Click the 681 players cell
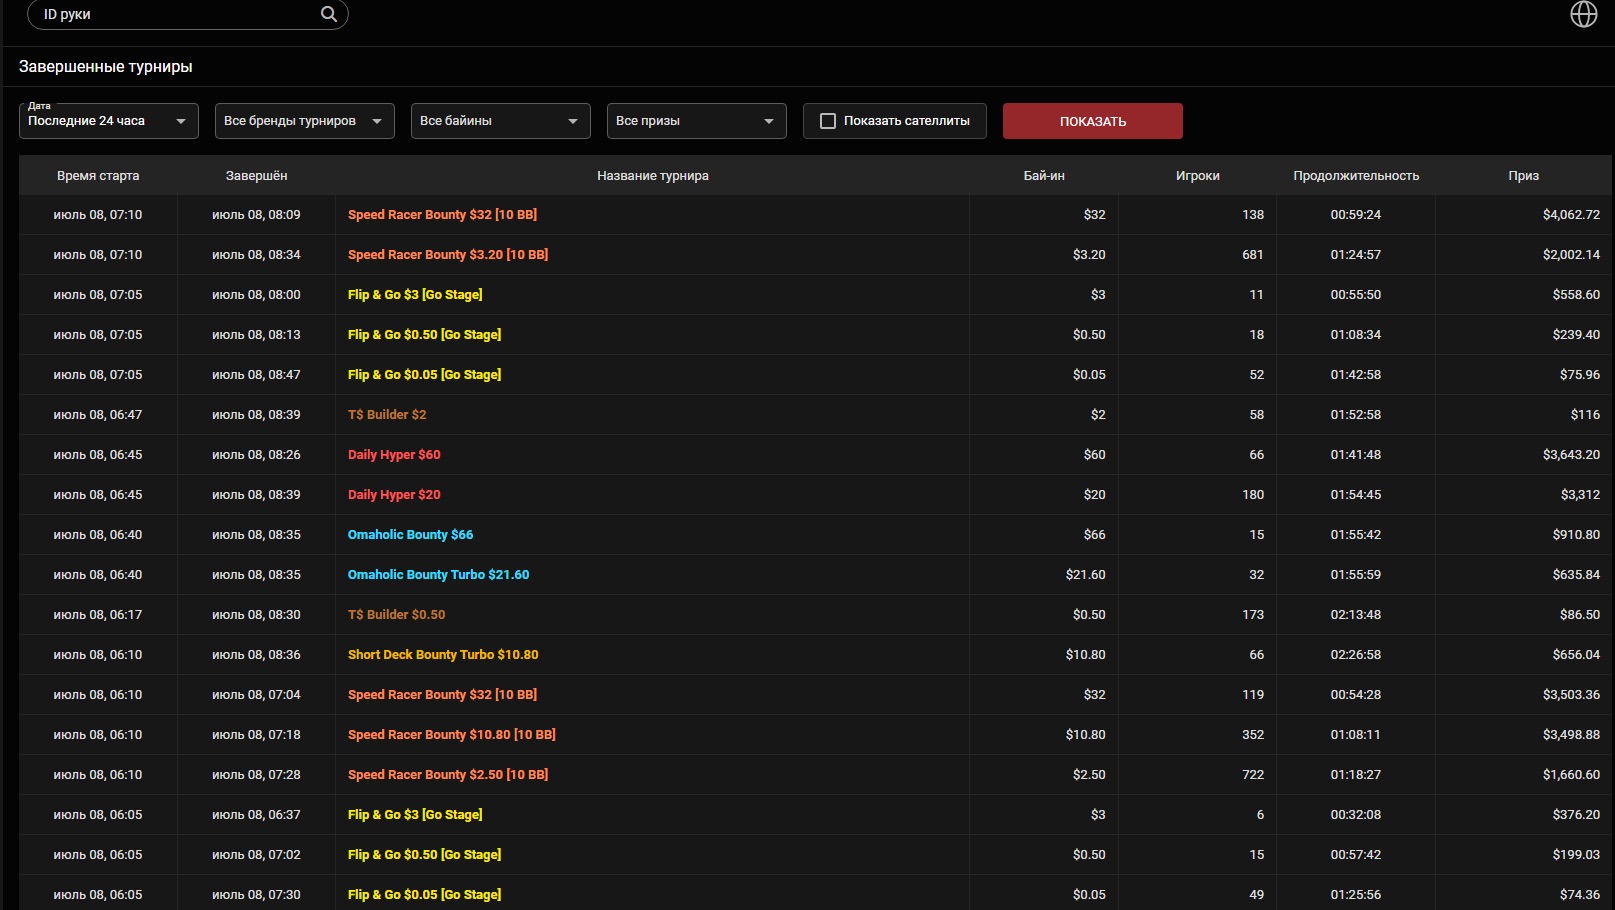Viewport: 1615px width, 910px height. click(x=1253, y=255)
